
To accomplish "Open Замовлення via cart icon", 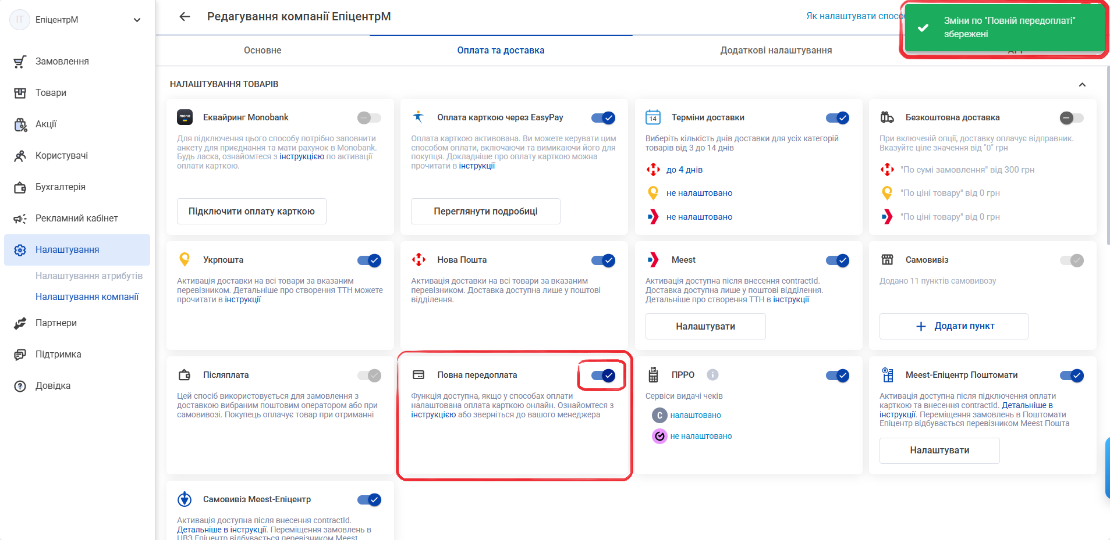I will [20, 62].
